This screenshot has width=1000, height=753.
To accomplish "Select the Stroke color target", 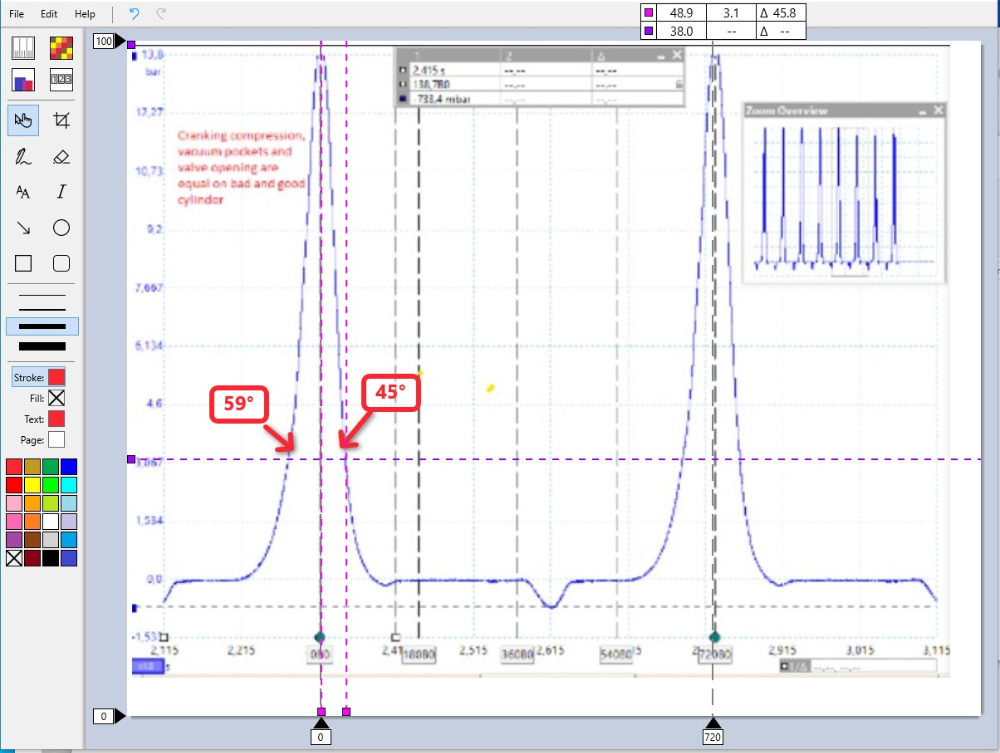I will click(x=56, y=377).
